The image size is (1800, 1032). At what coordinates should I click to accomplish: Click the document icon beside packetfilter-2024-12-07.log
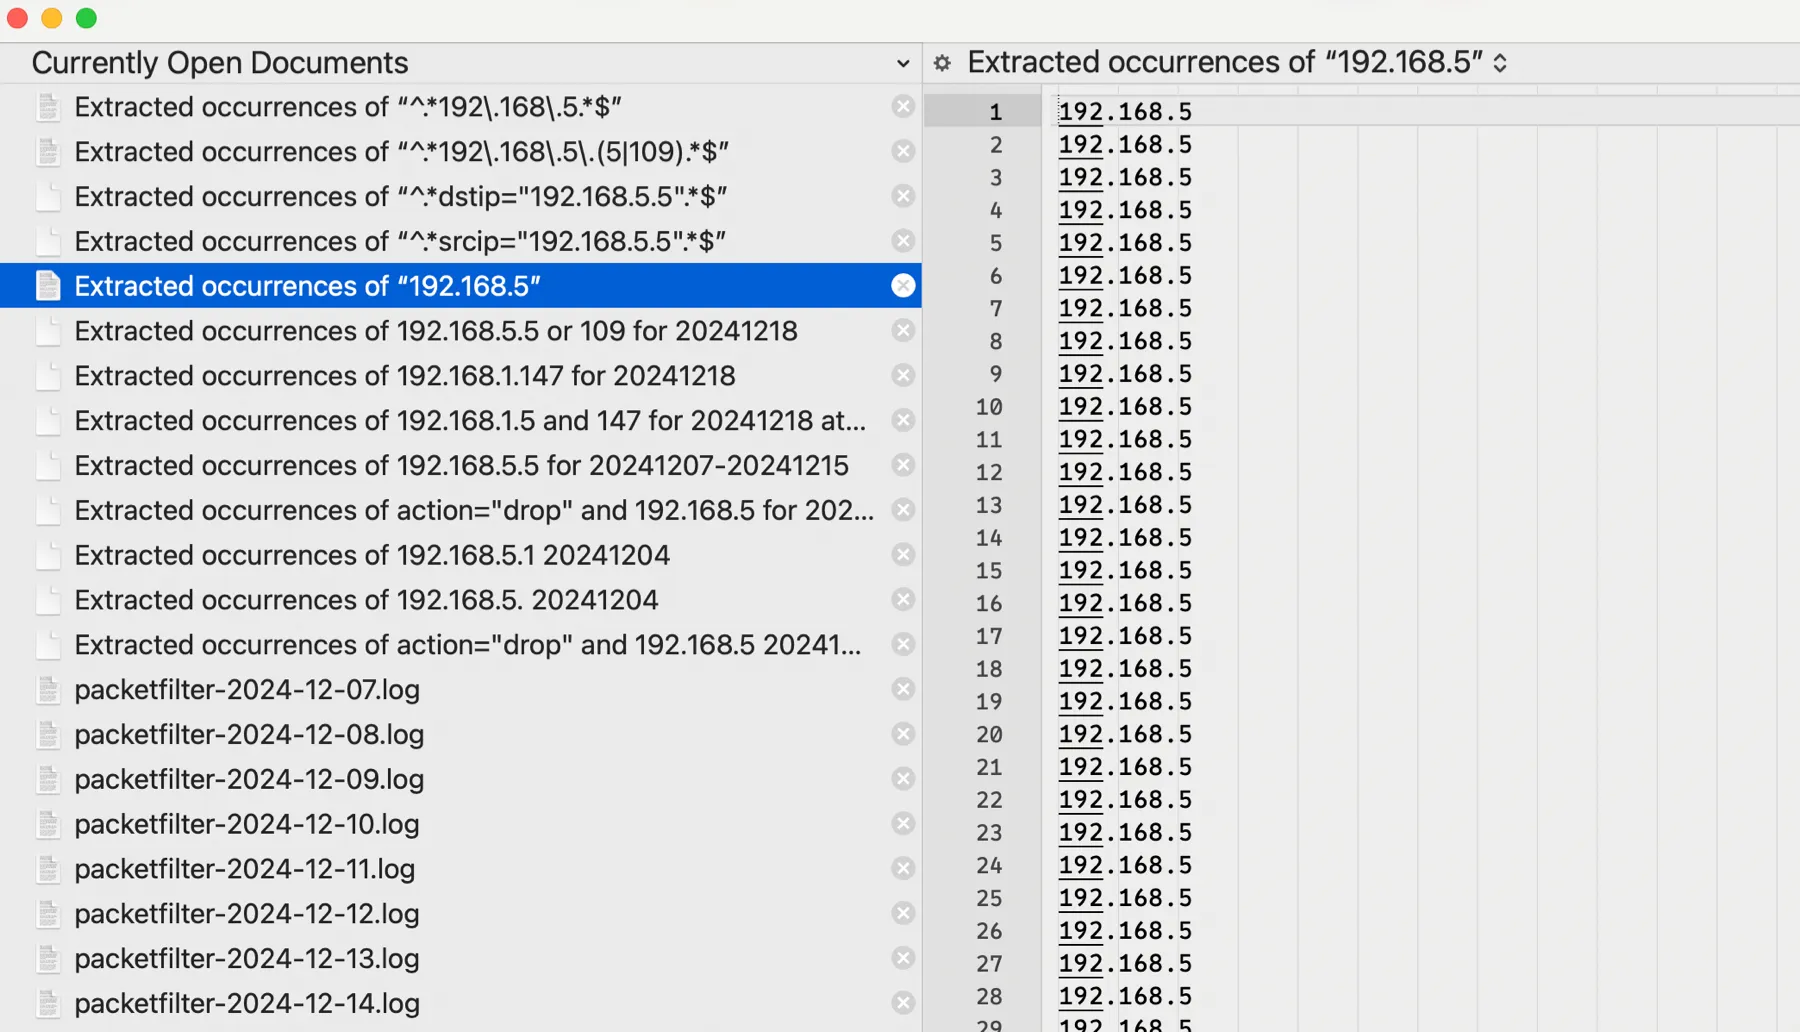48,689
